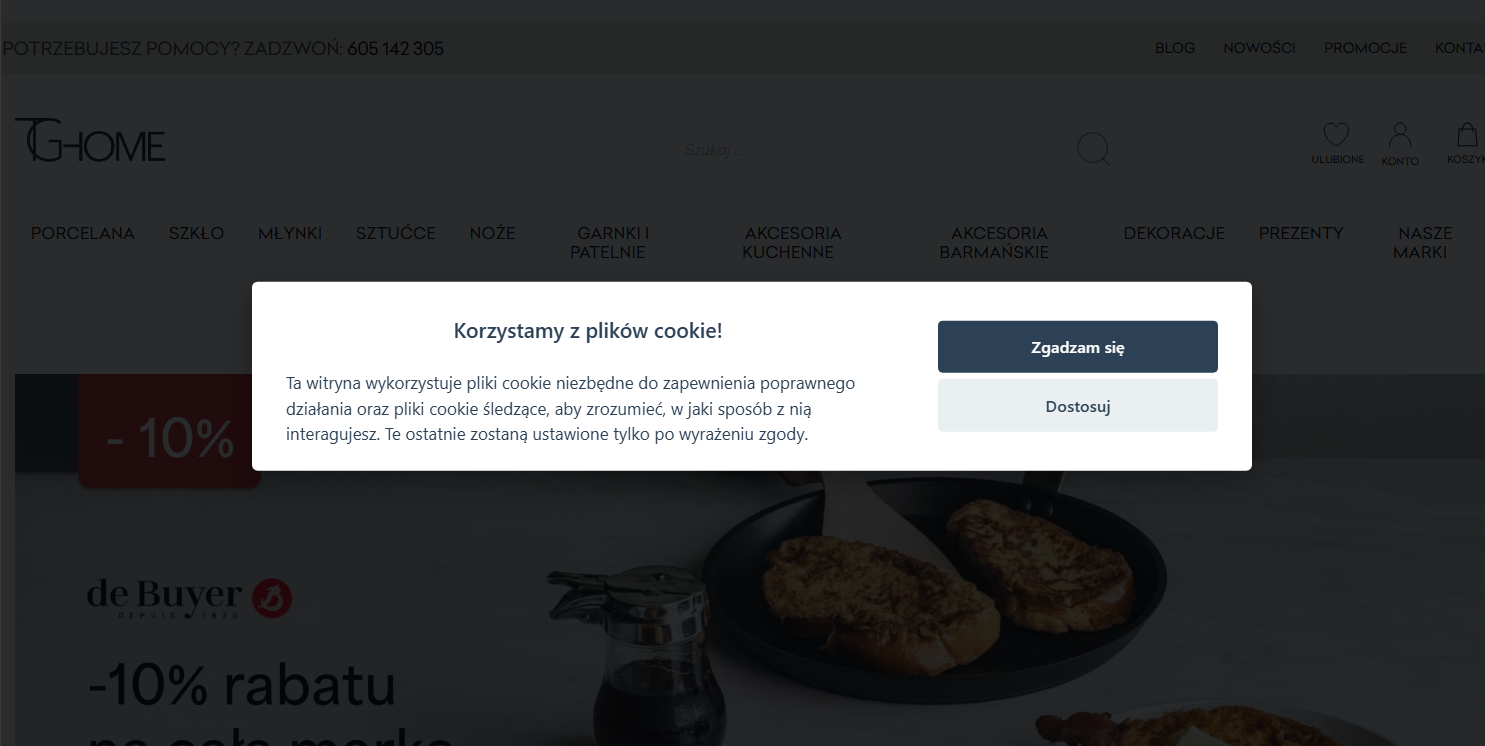Open the Promocje link
Image resolution: width=1485 pixels, height=746 pixels.
(x=1365, y=48)
